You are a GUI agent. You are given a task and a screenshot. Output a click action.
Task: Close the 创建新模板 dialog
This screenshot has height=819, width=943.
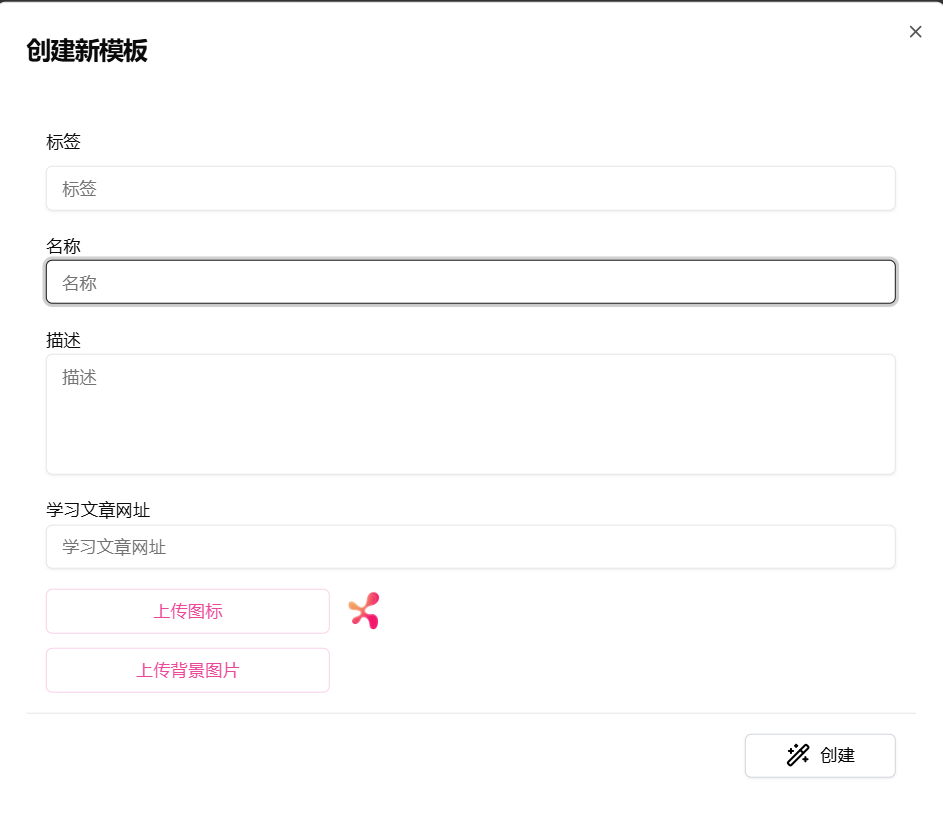click(915, 32)
